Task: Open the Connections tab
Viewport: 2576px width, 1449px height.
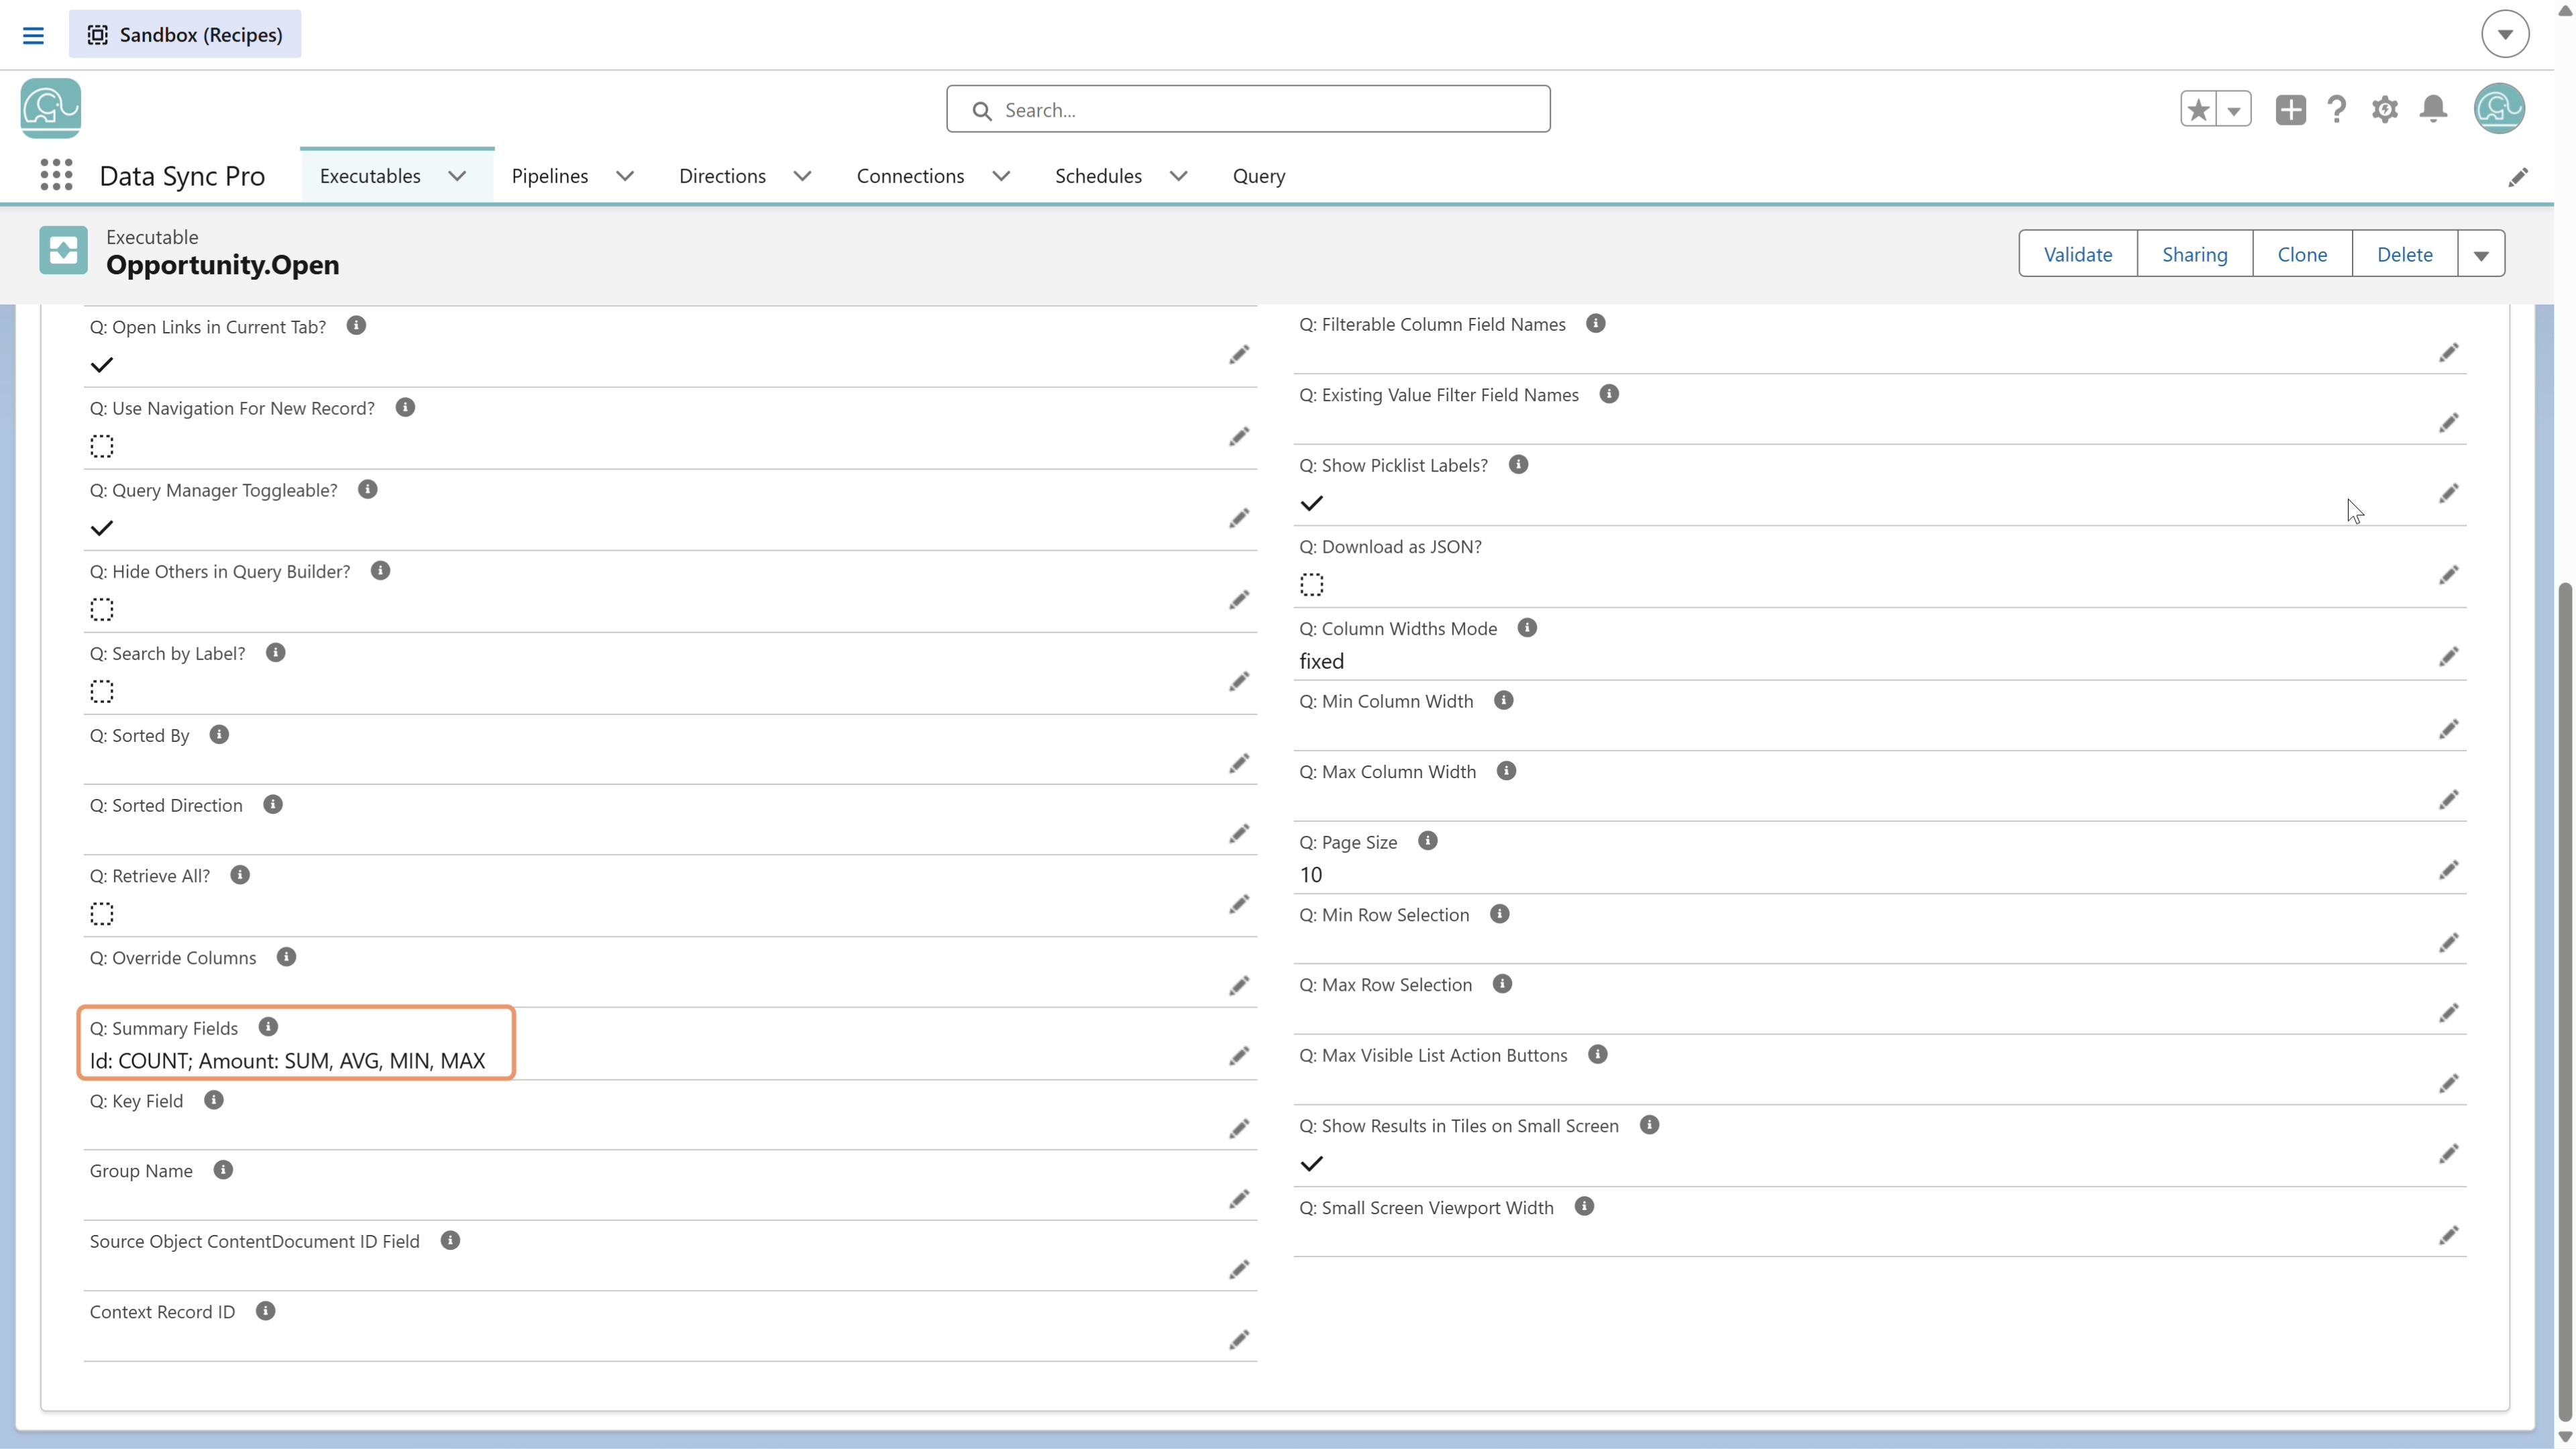Action: (x=910, y=176)
